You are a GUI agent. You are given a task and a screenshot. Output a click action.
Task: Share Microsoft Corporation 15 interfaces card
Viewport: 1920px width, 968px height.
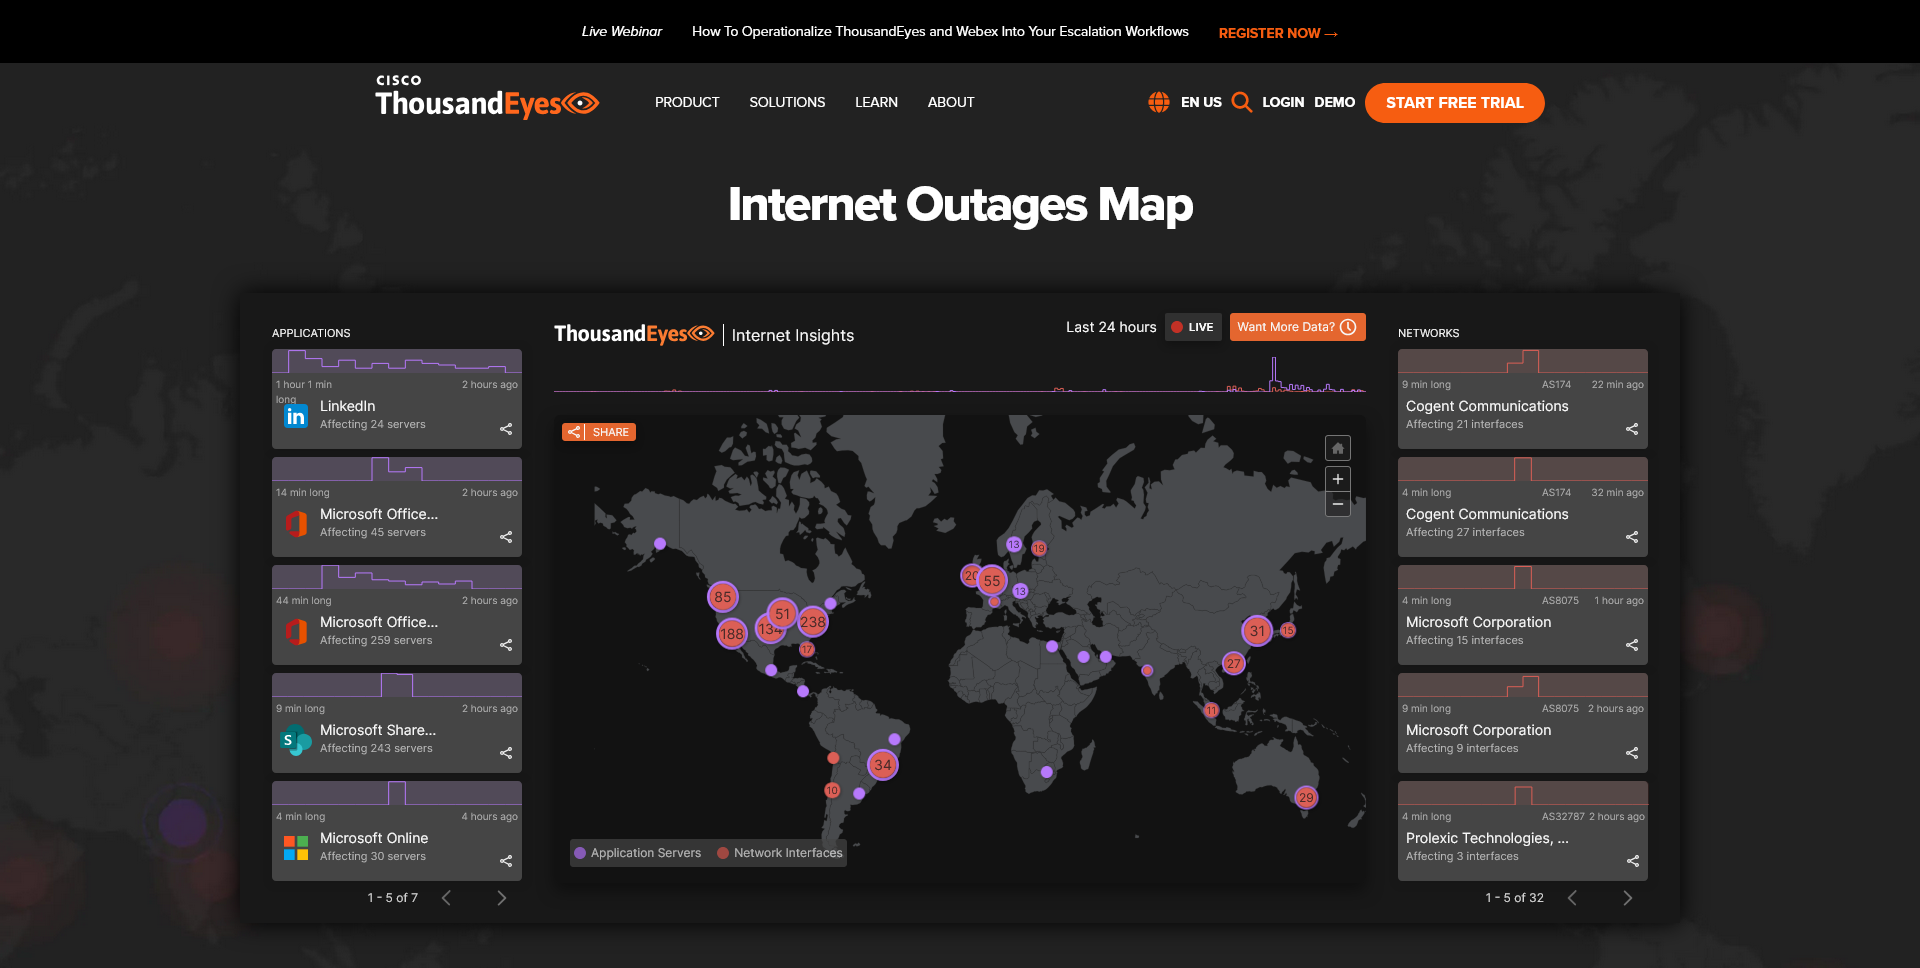(x=1632, y=645)
